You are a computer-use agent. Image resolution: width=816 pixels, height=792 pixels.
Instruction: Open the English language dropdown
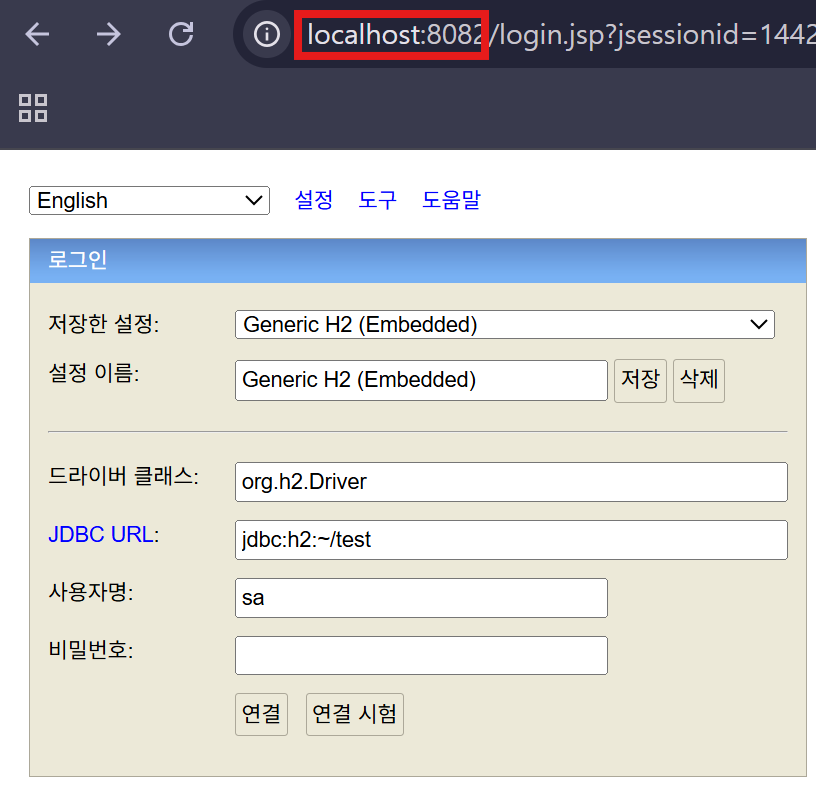[149, 200]
